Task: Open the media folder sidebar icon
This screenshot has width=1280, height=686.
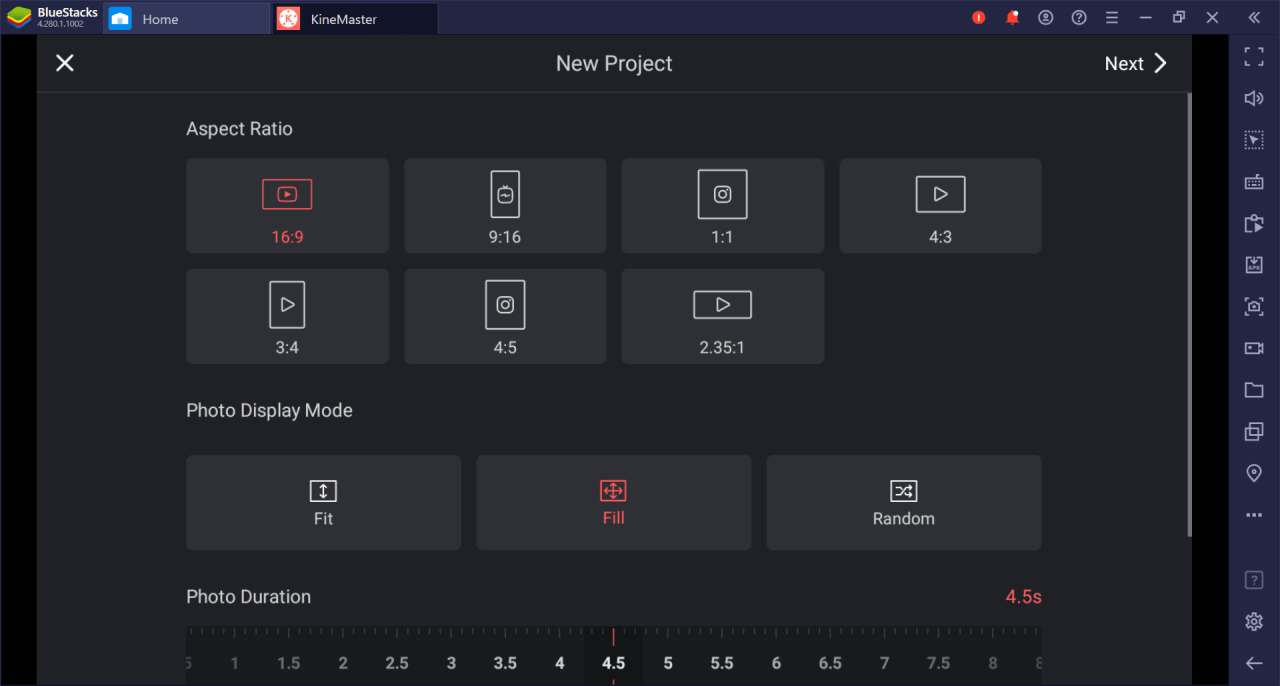Action: pos(1254,390)
